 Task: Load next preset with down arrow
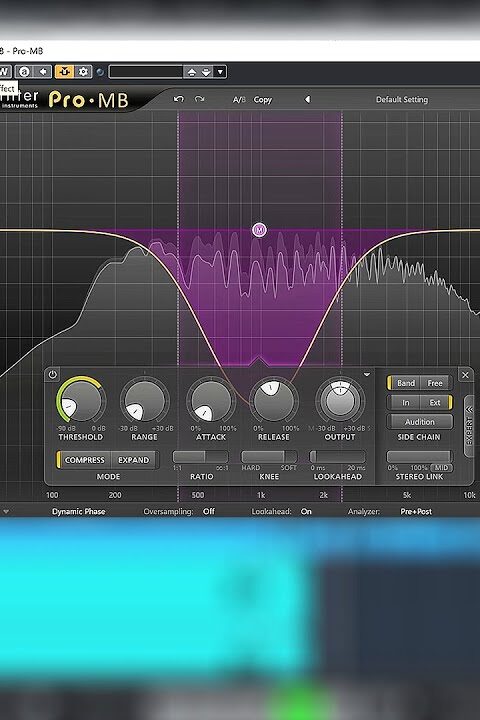click(206, 72)
